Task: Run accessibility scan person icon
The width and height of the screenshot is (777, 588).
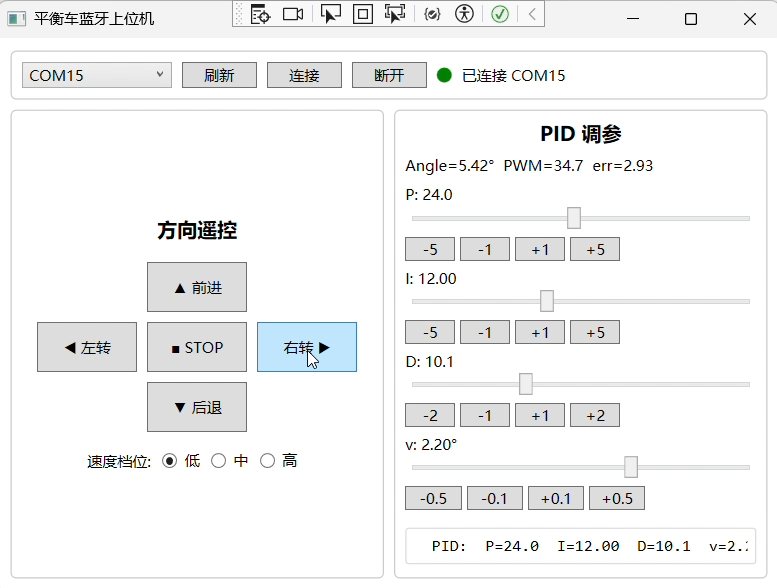Action: click(464, 14)
